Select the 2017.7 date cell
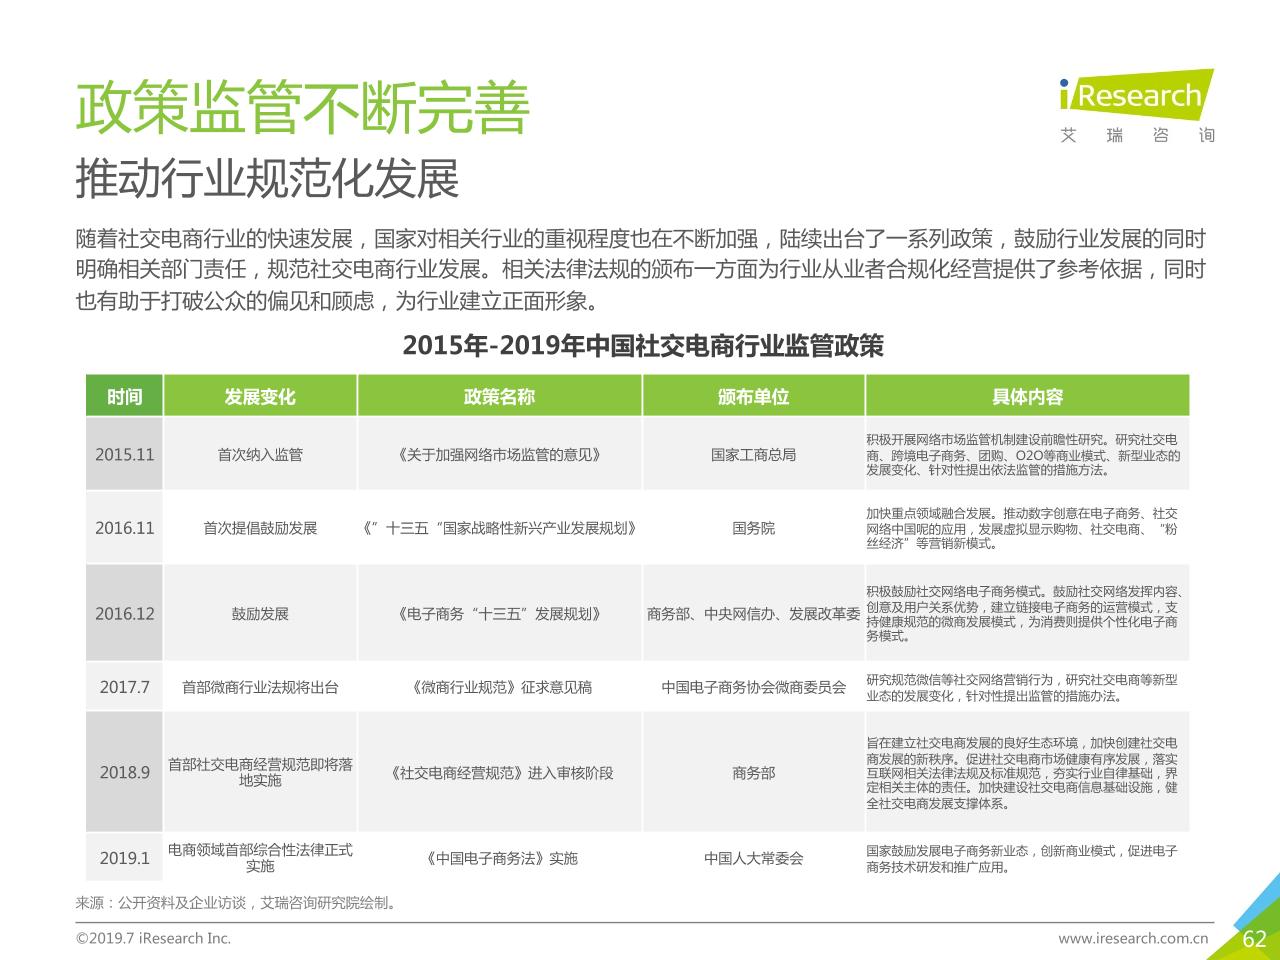The height and width of the screenshot is (960, 1280). pyautogui.click(x=124, y=687)
